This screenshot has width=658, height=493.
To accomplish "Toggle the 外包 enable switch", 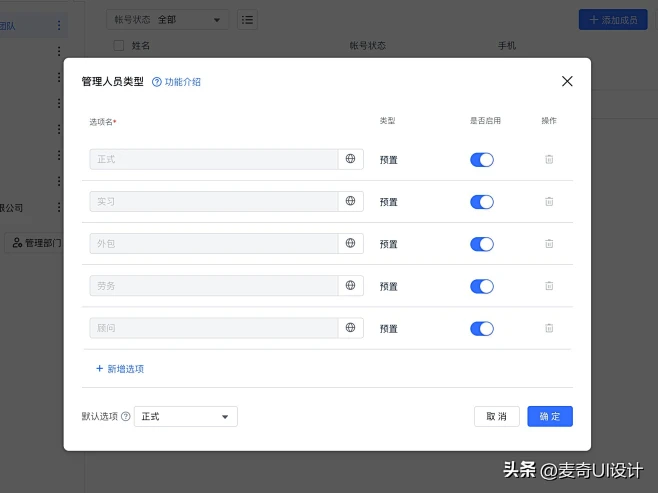I will click(482, 244).
